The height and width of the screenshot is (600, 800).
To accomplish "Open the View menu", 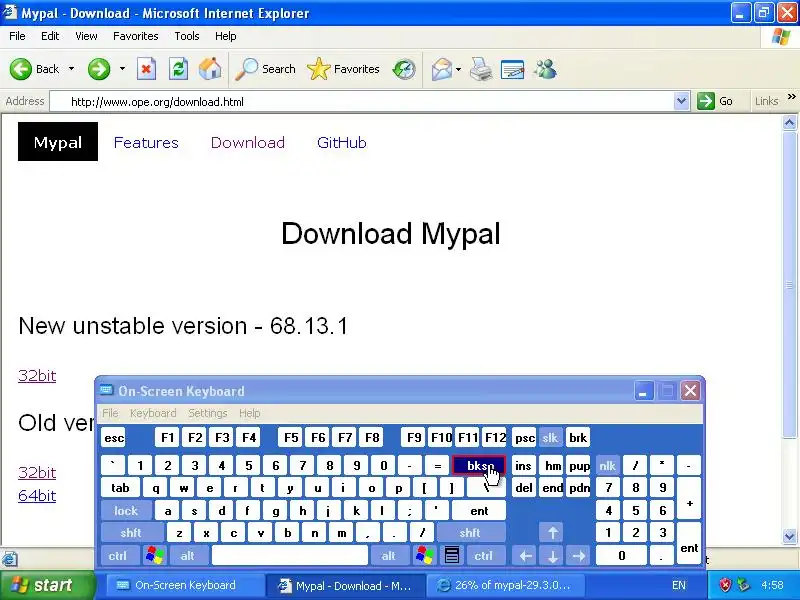I will point(86,36).
